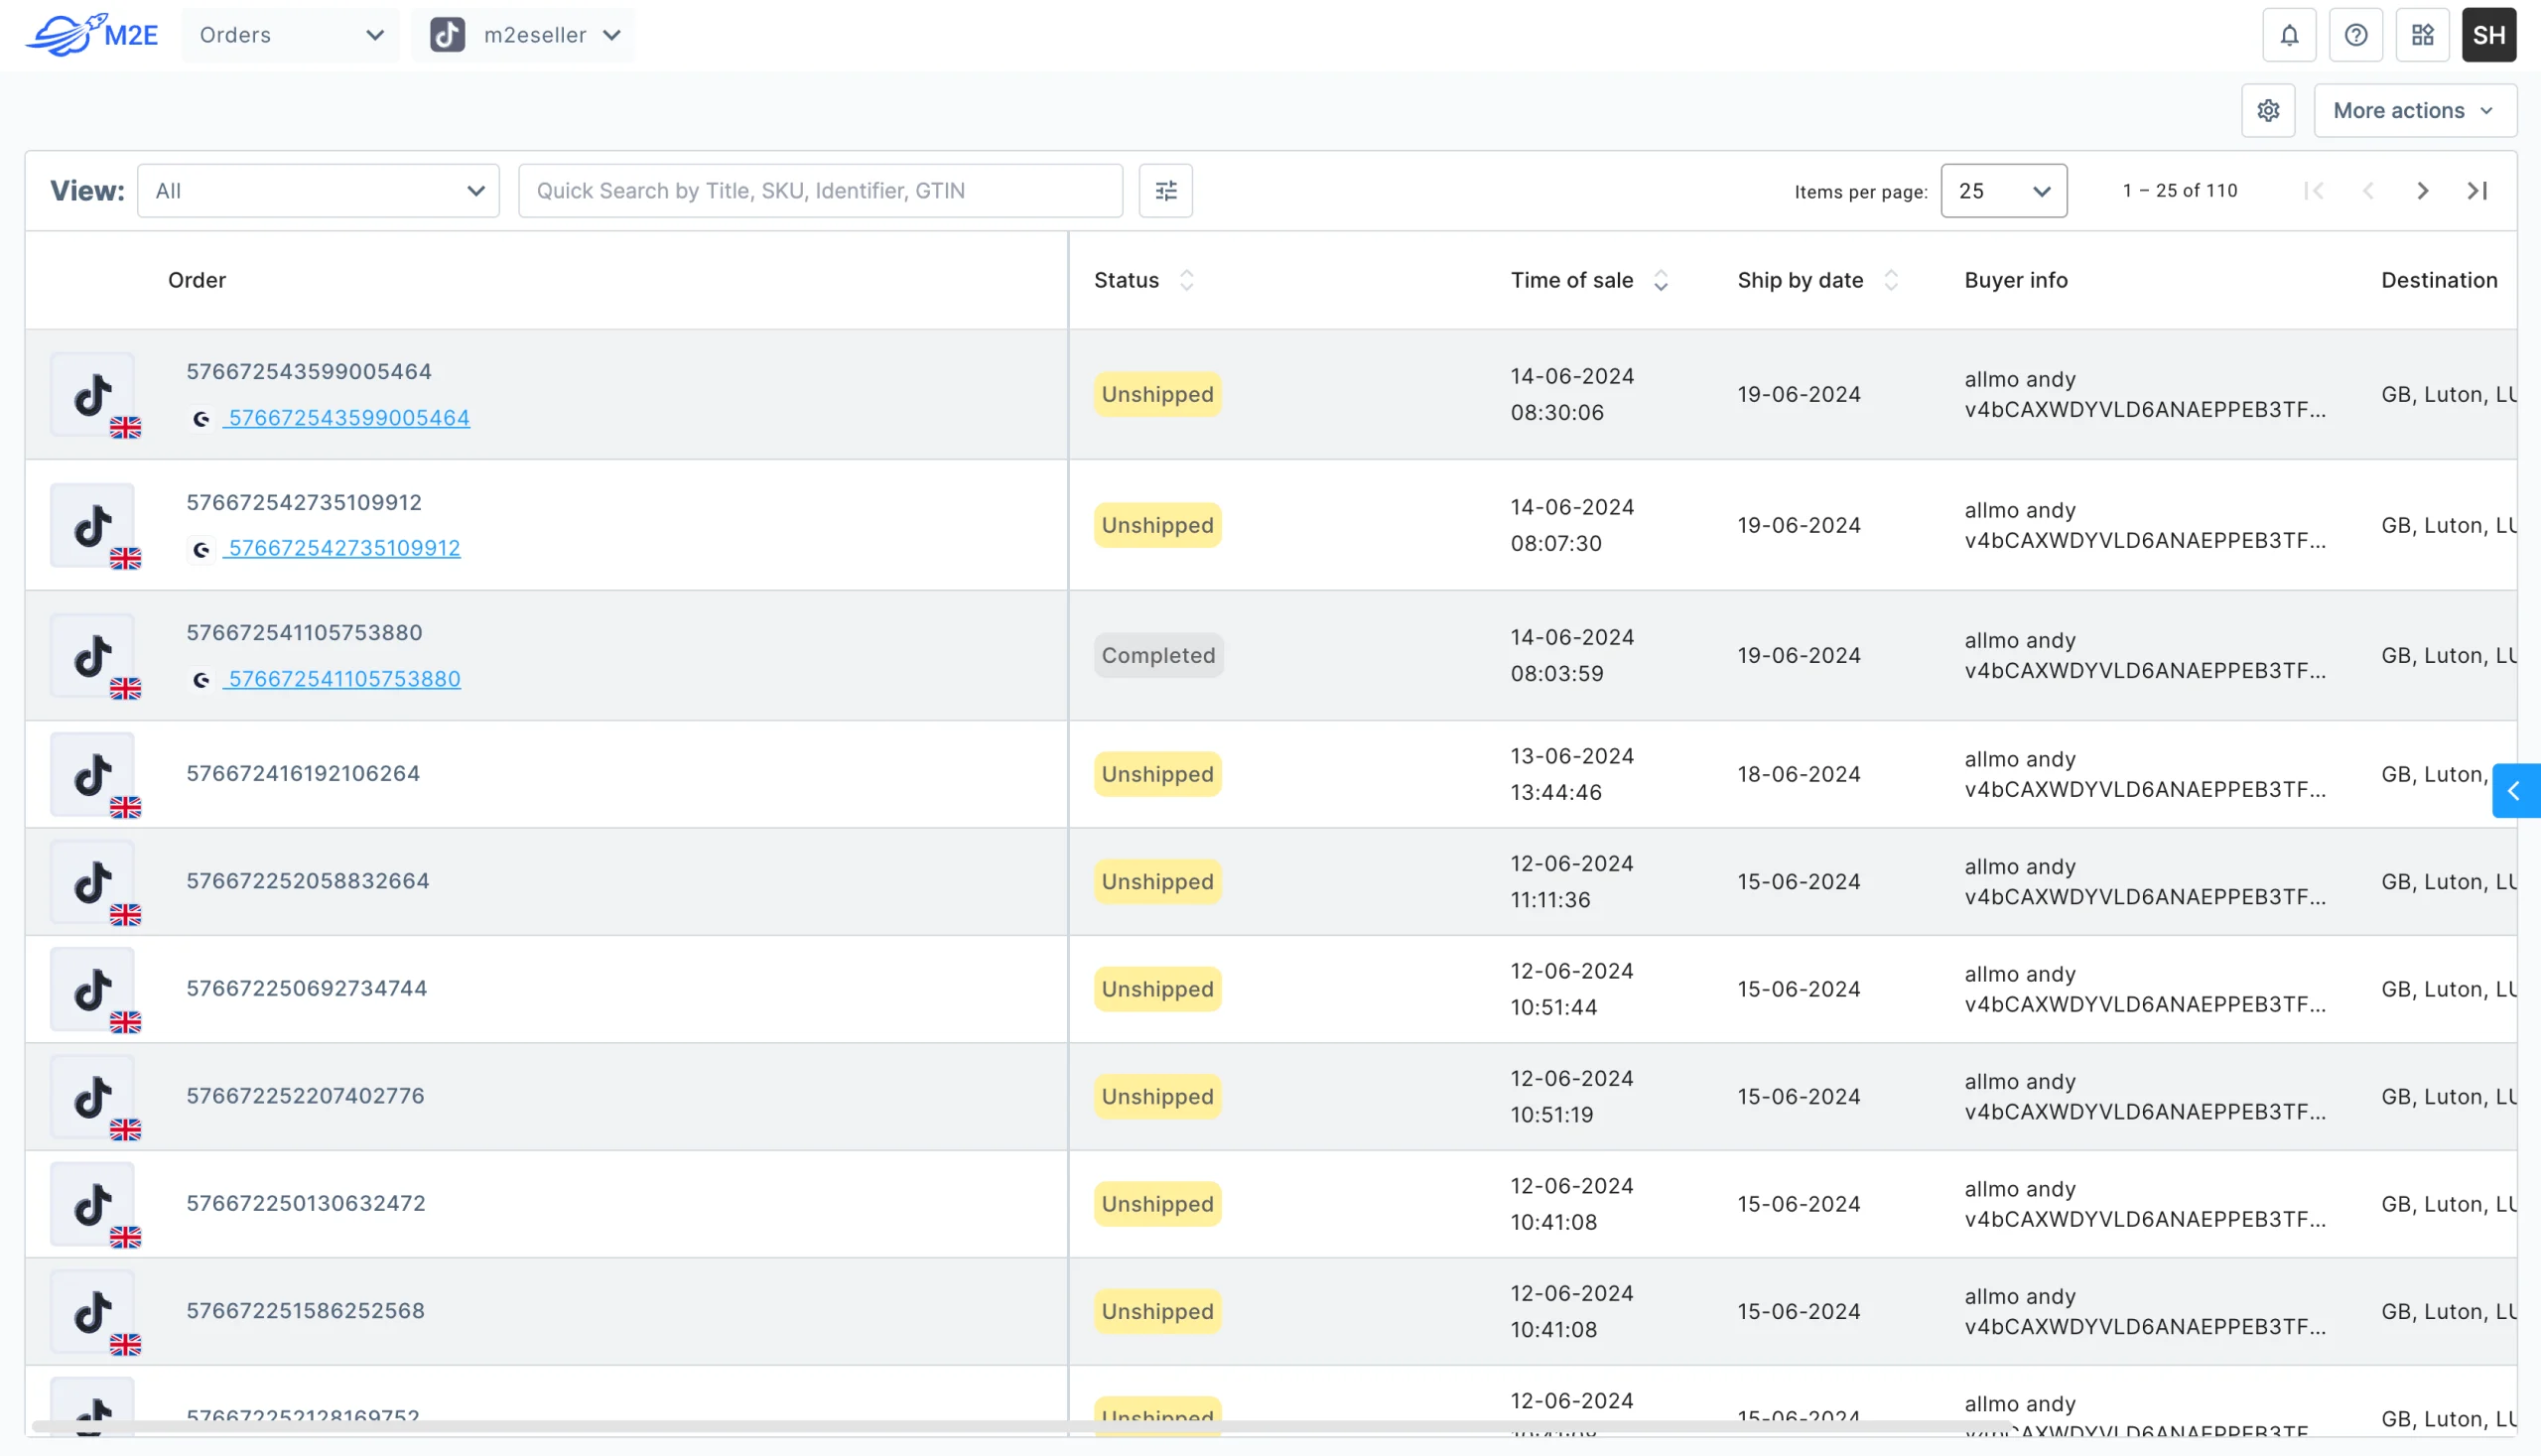Change the items per page dropdown

(2003, 190)
